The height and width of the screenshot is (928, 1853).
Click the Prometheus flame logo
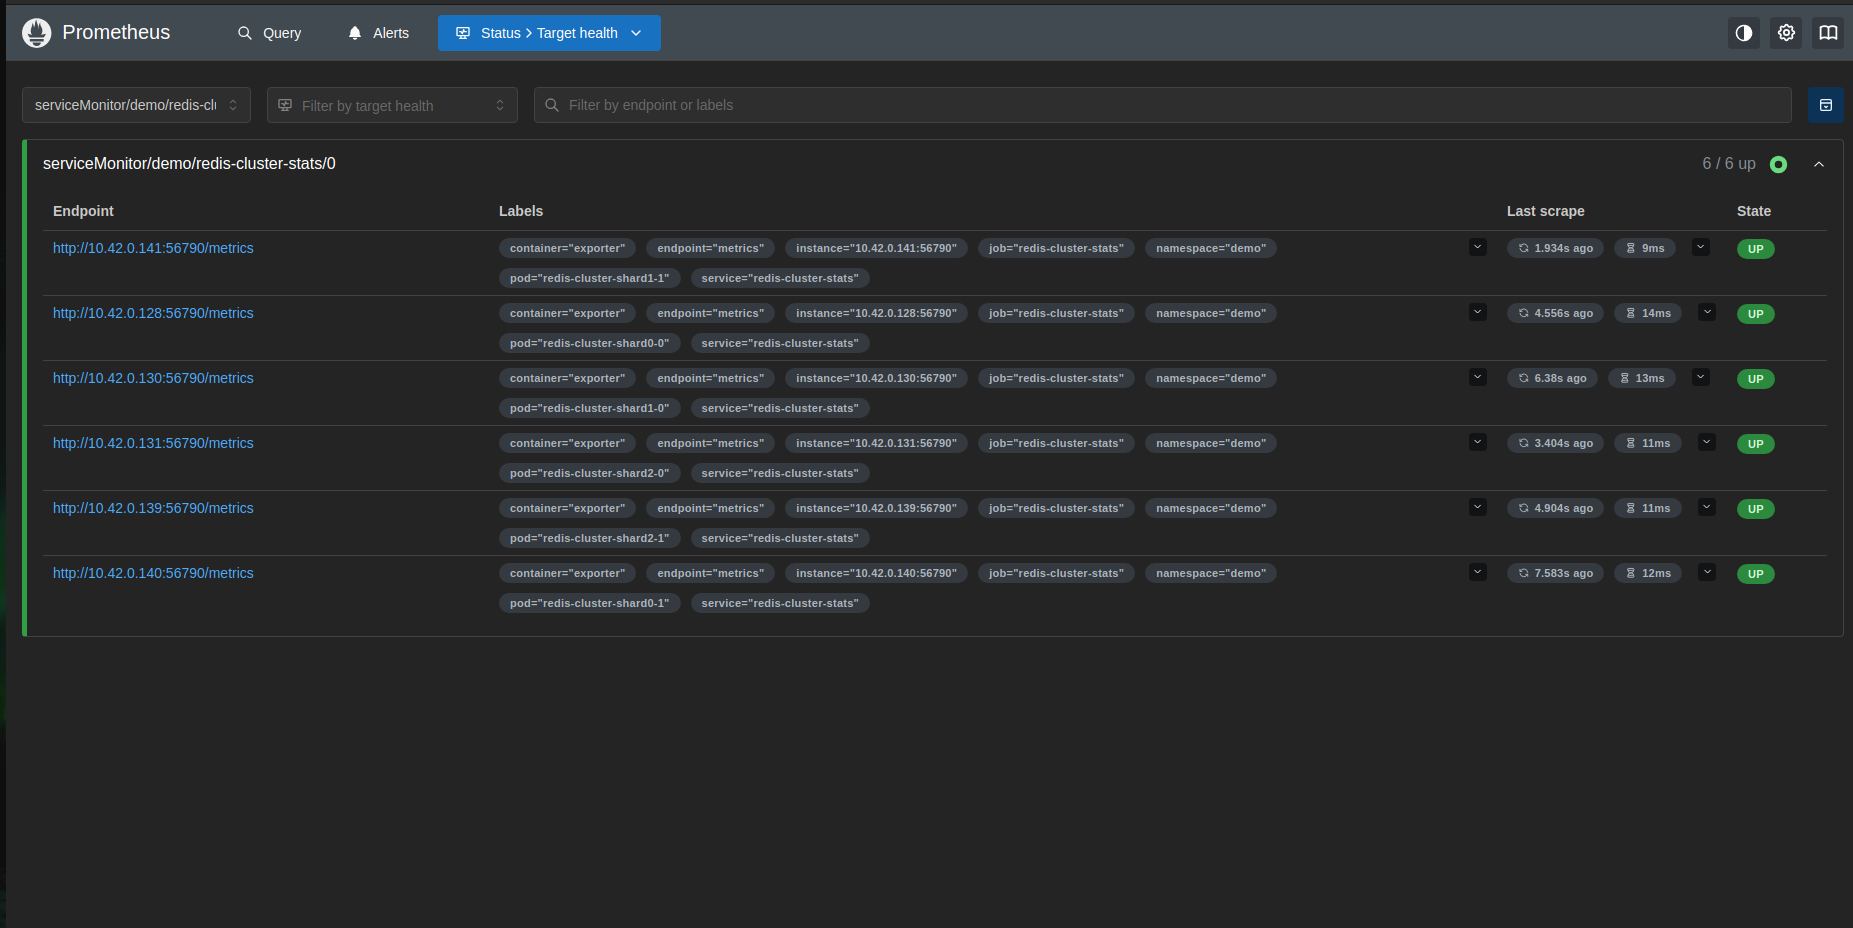(x=37, y=33)
